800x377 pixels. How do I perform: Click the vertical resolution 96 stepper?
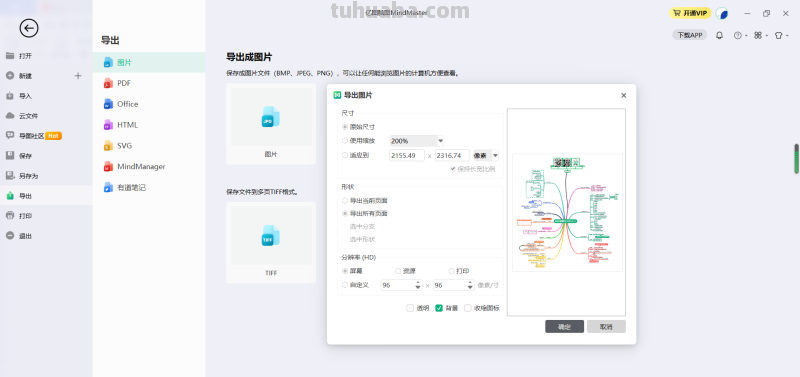pyautogui.click(x=470, y=285)
